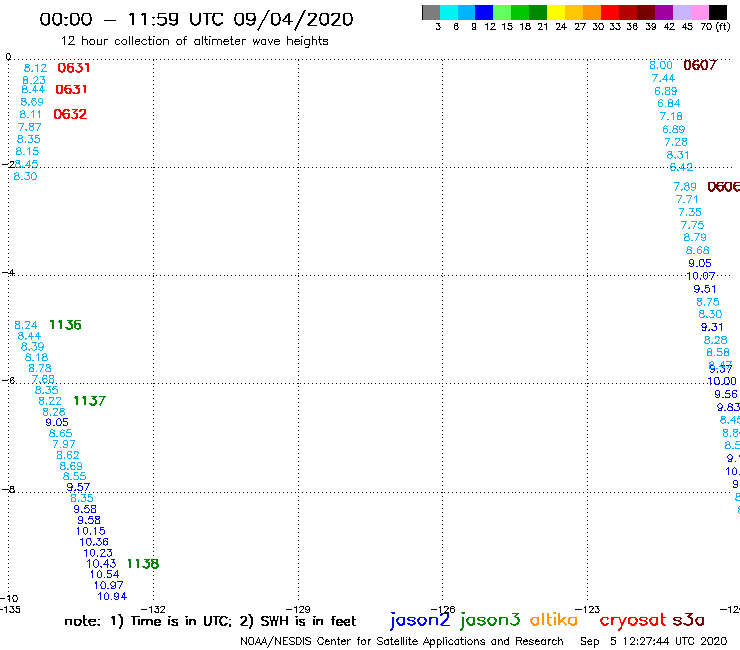
Task: Click the 'jason2' satellite label
Action: click(x=420, y=620)
